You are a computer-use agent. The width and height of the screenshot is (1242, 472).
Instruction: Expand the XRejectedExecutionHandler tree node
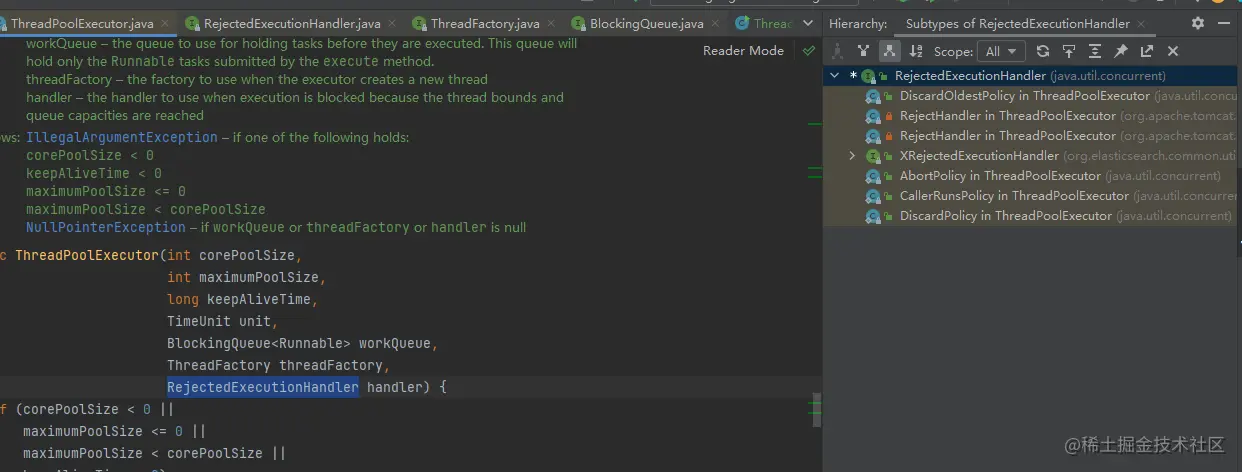tap(852, 156)
